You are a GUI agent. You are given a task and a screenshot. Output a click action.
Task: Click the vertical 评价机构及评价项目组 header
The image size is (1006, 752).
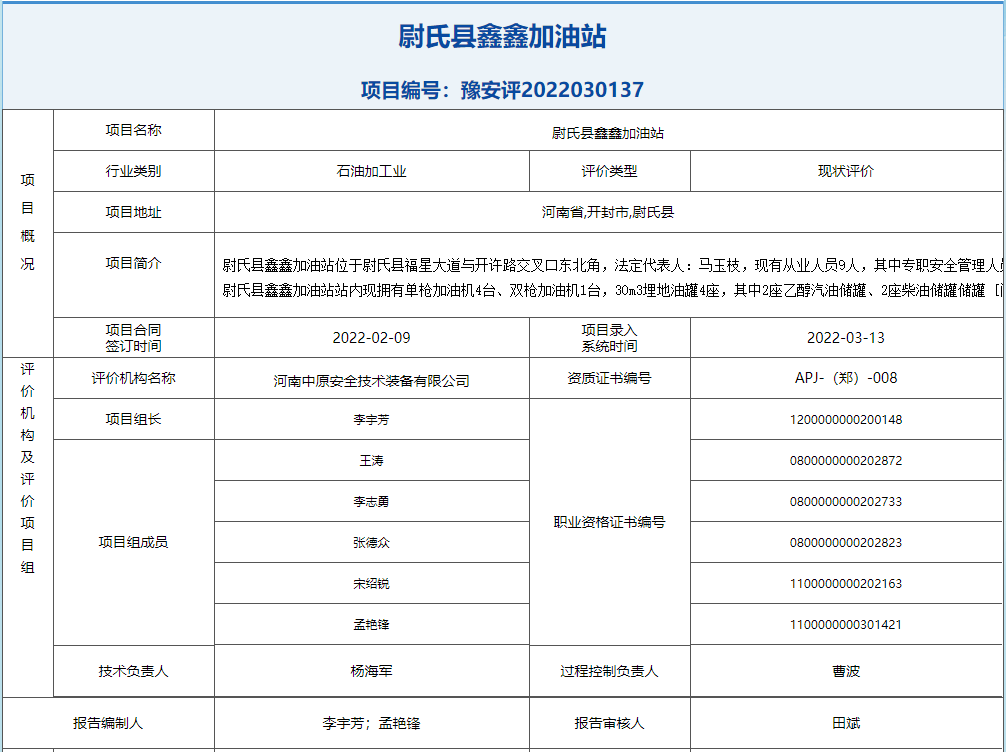click(x=28, y=468)
